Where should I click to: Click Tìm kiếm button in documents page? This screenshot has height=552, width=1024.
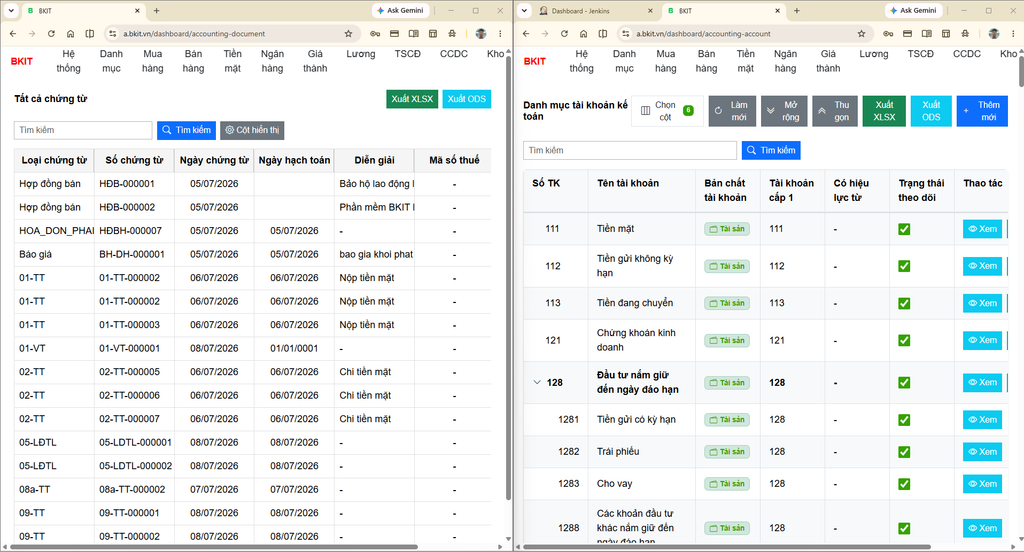[187, 130]
